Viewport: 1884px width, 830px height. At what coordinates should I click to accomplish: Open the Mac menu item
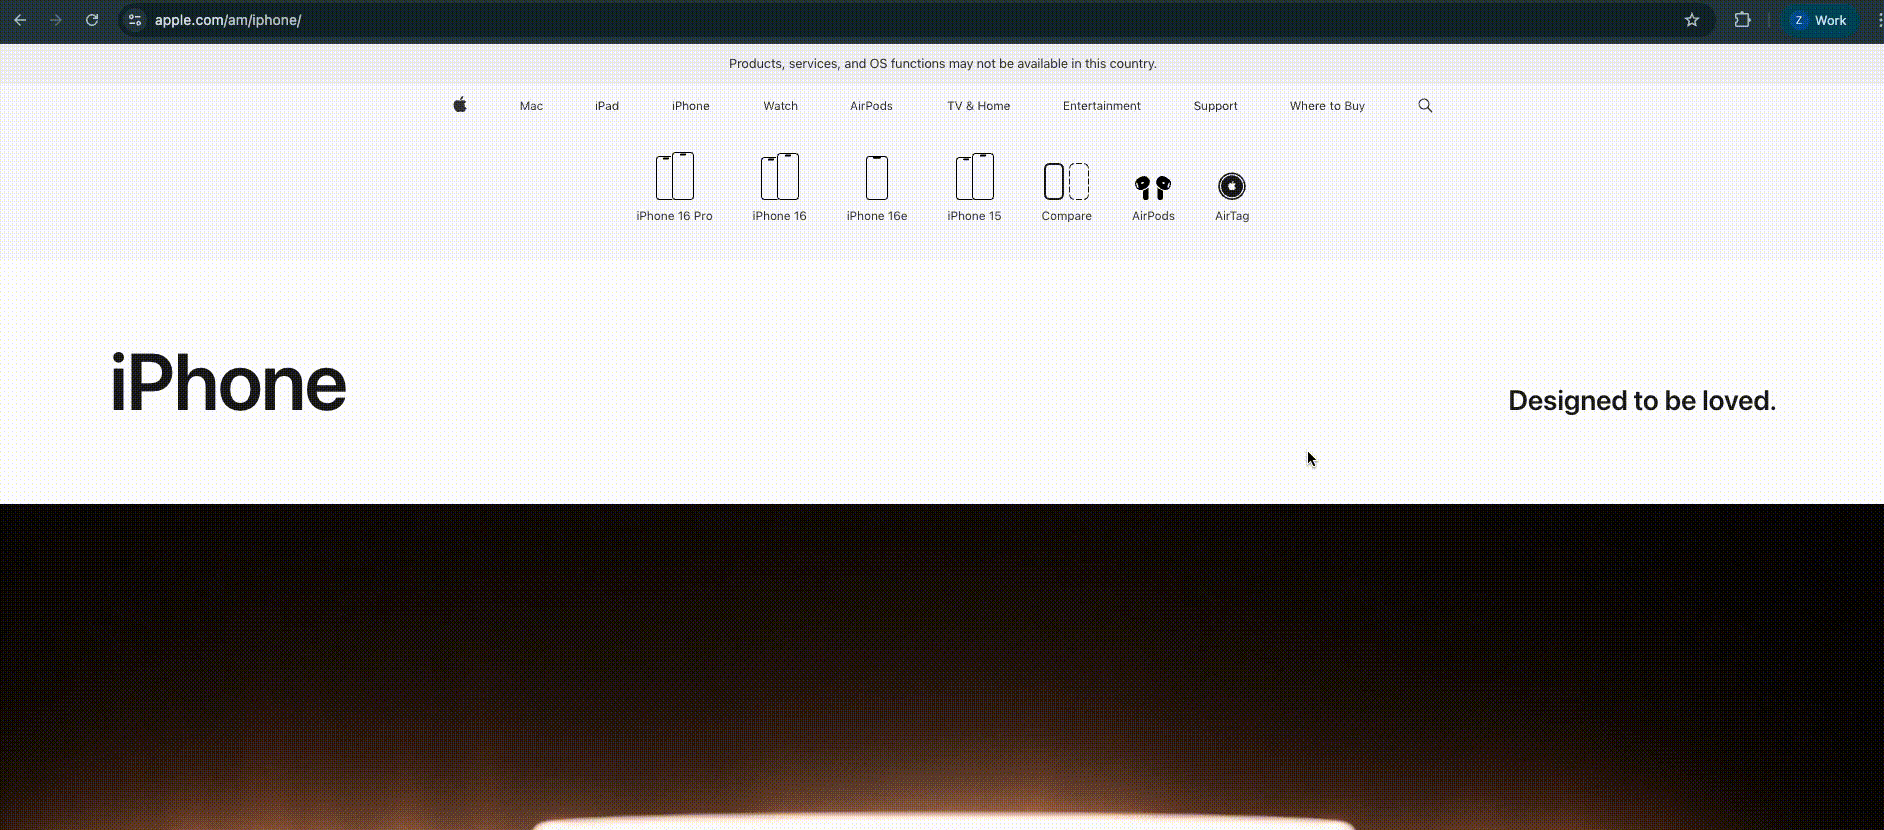coord(531,106)
